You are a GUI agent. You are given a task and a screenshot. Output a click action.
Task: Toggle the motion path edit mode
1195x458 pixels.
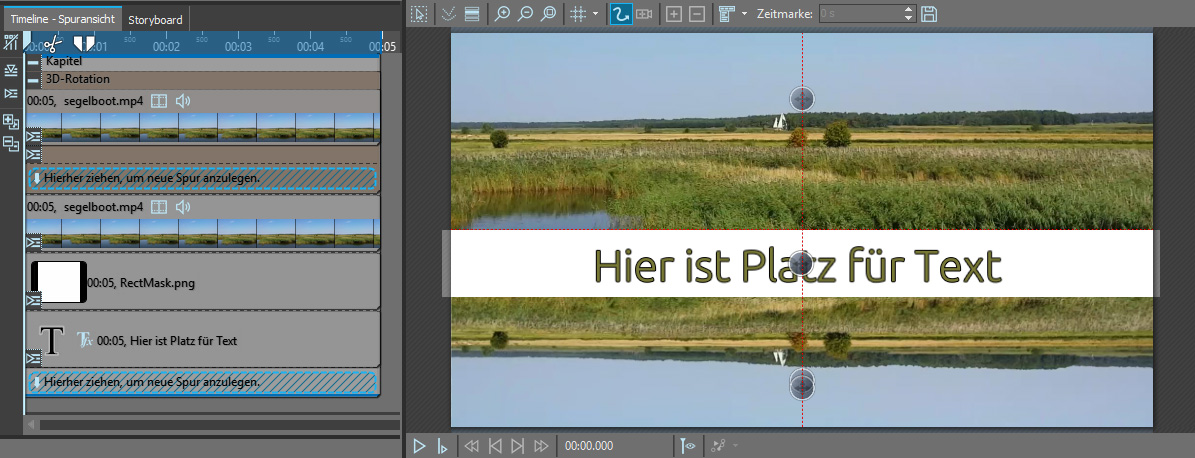pos(621,14)
